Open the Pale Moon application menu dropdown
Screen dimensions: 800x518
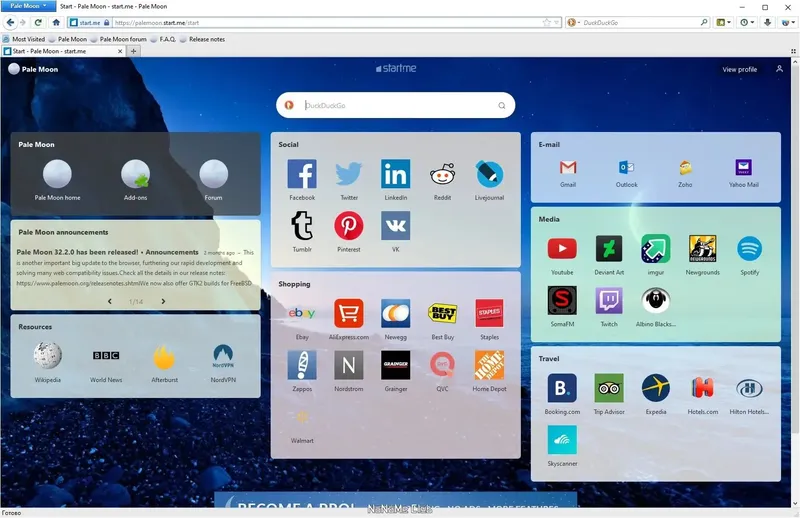pyautogui.click(x=27, y=6)
